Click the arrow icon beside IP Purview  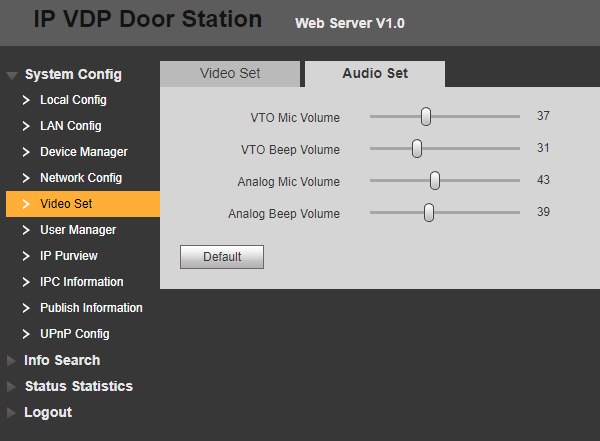(x=27, y=256)
